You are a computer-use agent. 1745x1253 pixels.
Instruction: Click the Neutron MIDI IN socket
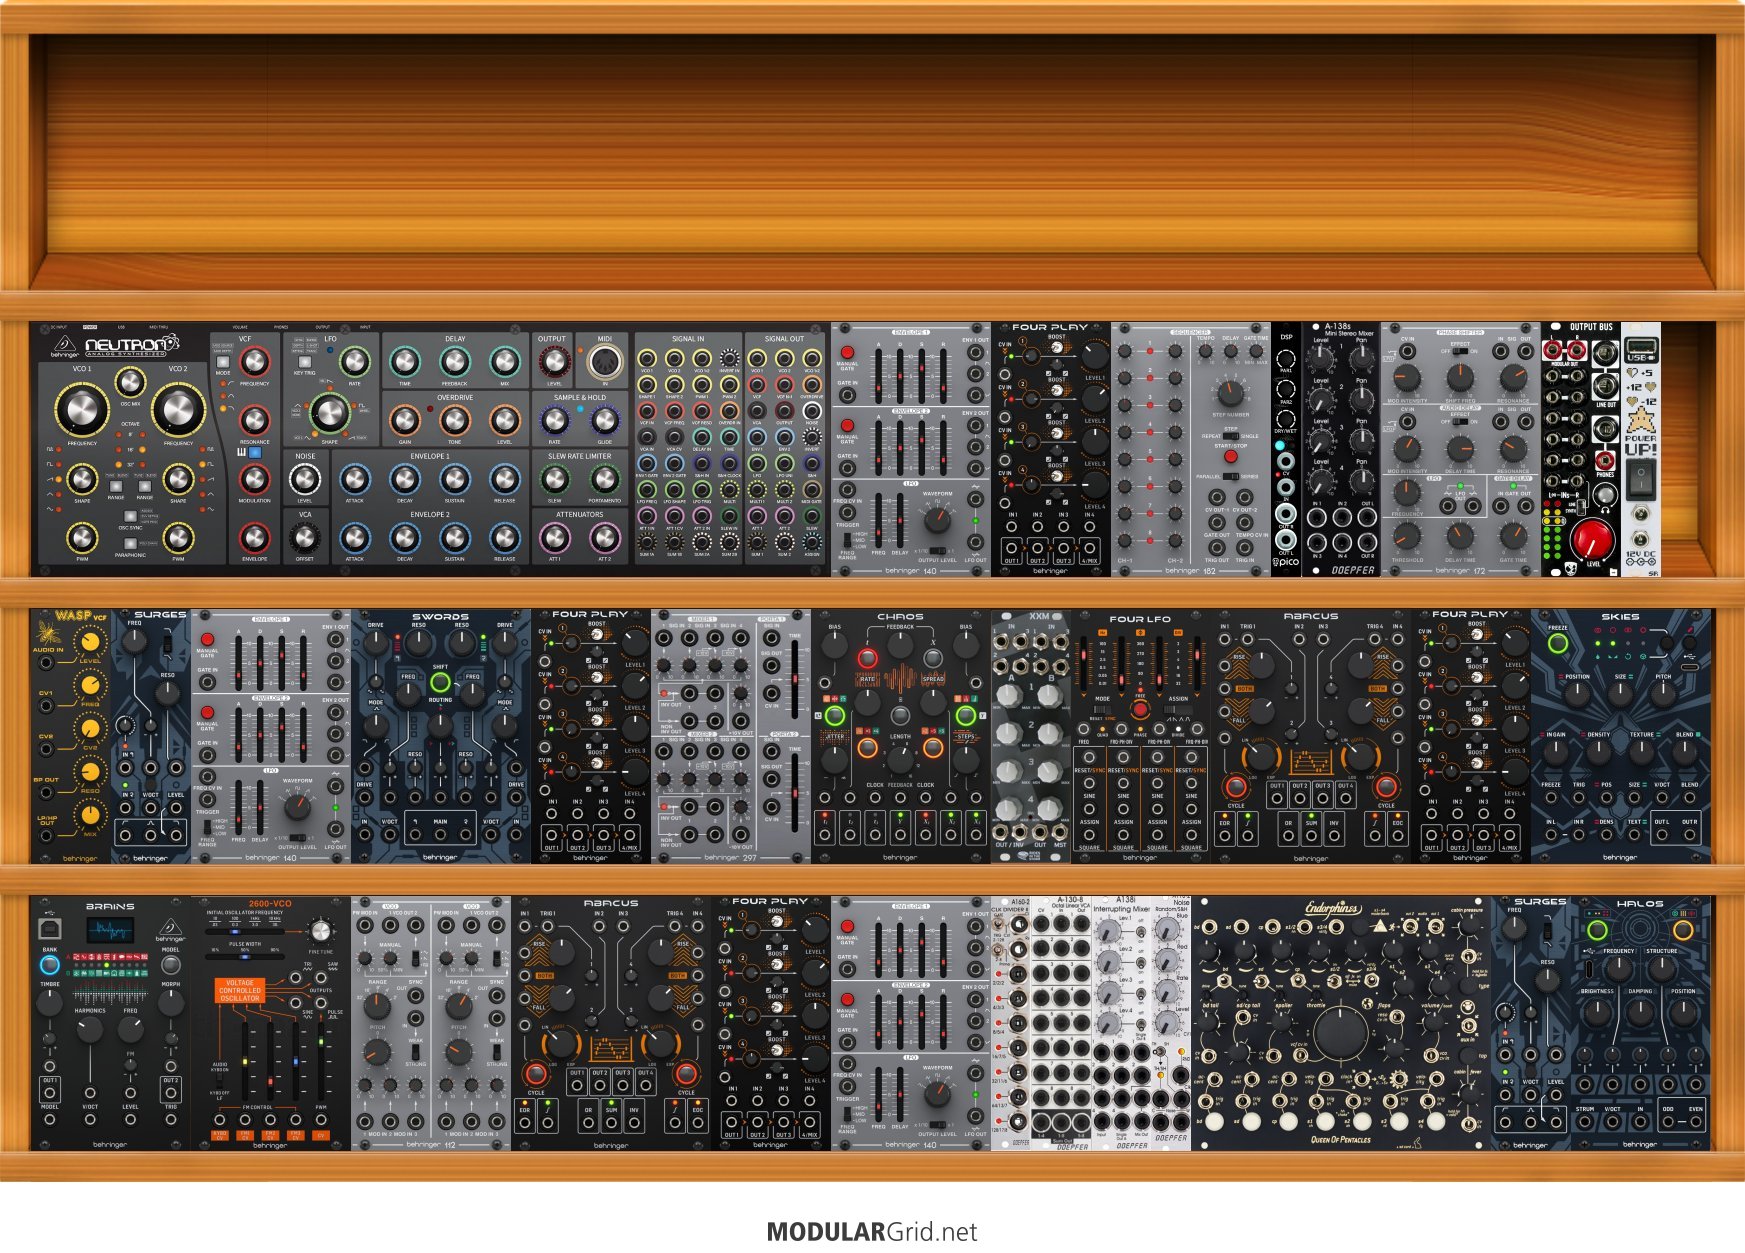tap(604, 362)
